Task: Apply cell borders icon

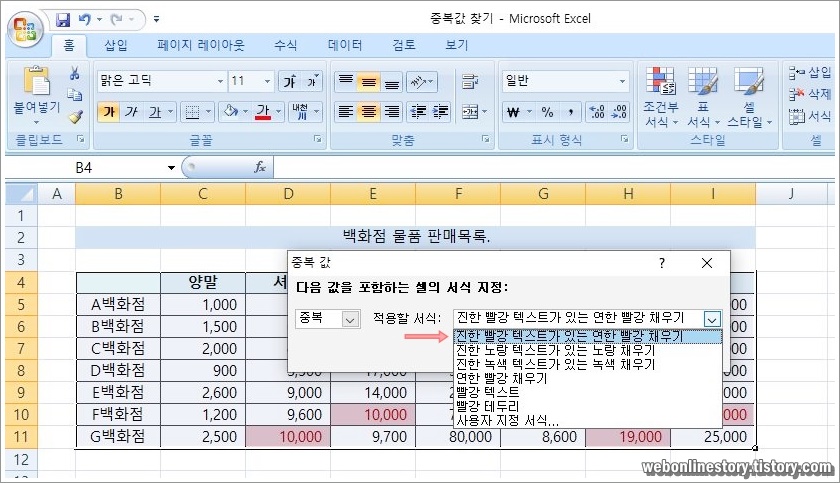Action: pyautogui.click(x=192, y=112)
